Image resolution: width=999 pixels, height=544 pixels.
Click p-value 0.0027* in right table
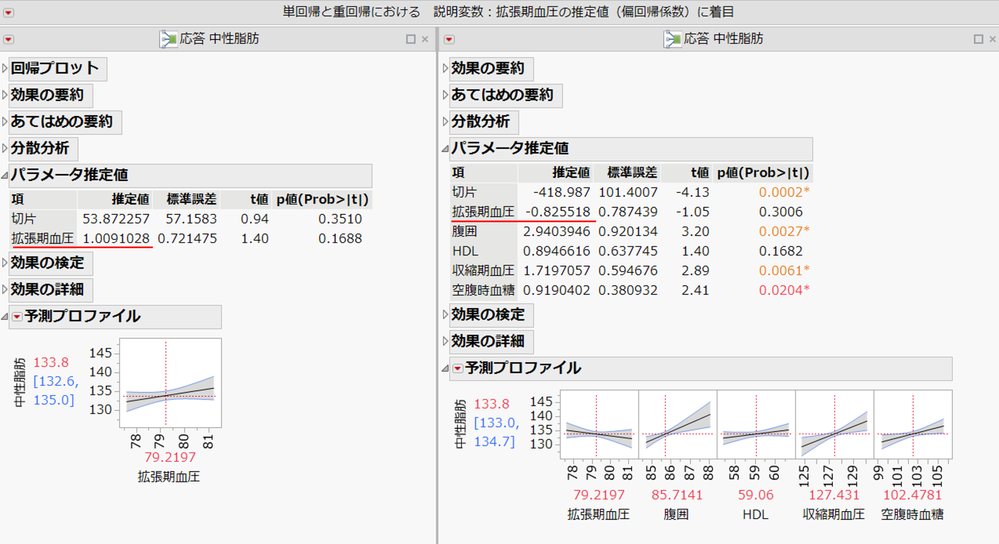pyautogui.click(x=784, y=231)
